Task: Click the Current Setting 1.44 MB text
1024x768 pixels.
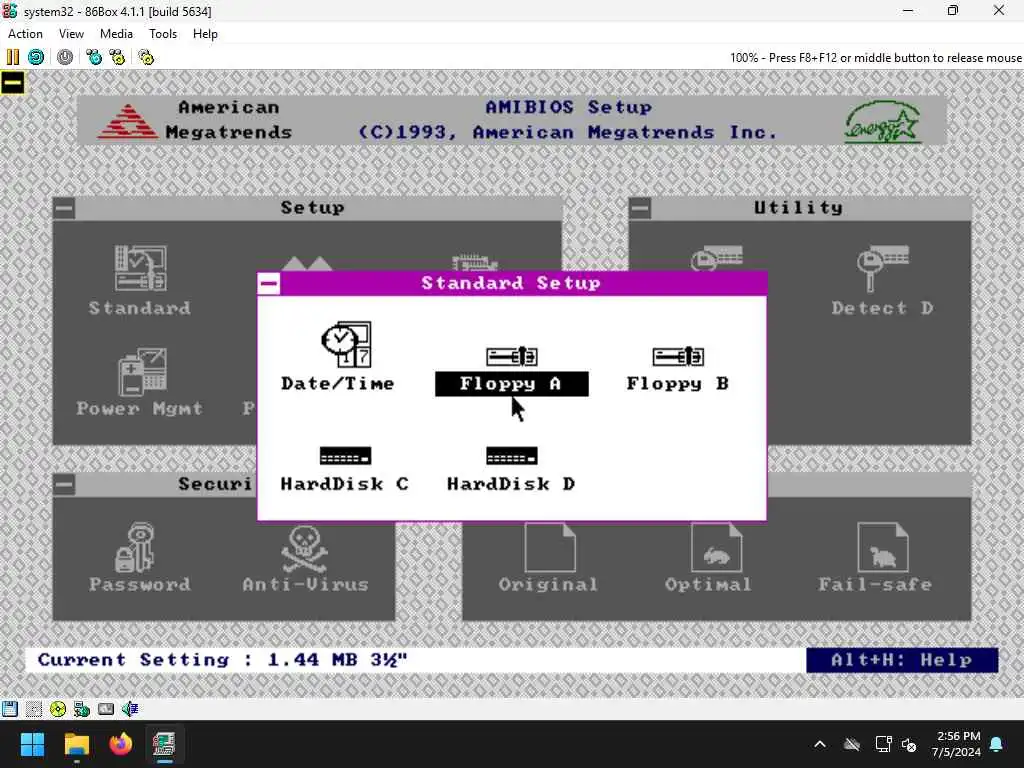Action: click(x=223, y=660)
